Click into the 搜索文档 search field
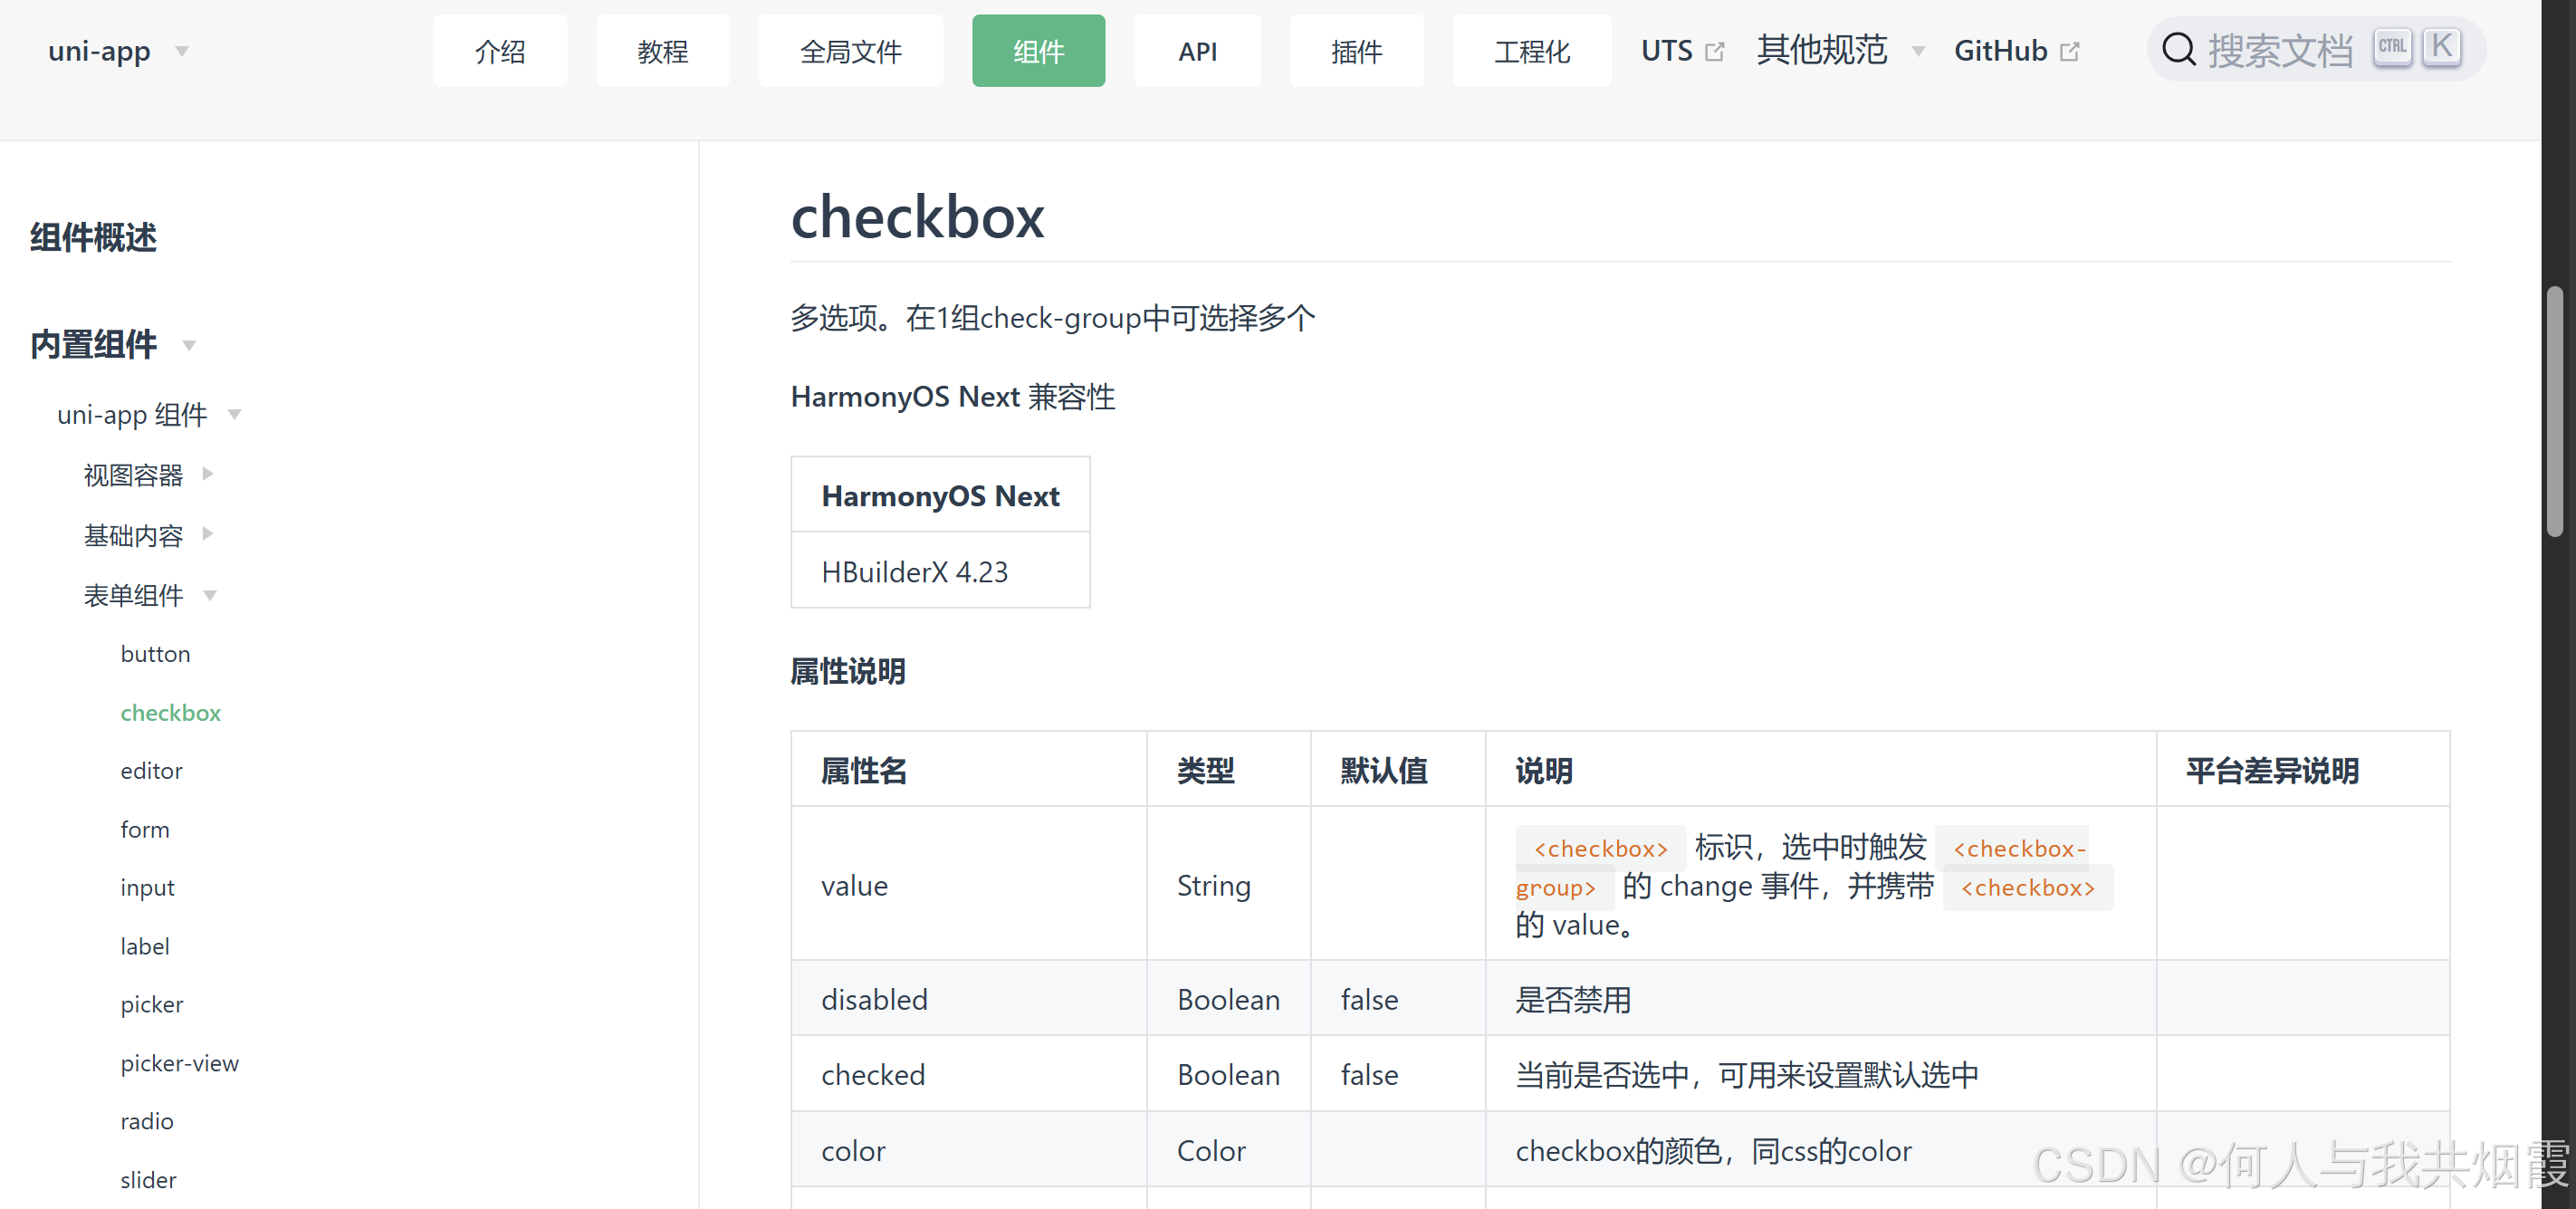 (x=2280, y=50)
